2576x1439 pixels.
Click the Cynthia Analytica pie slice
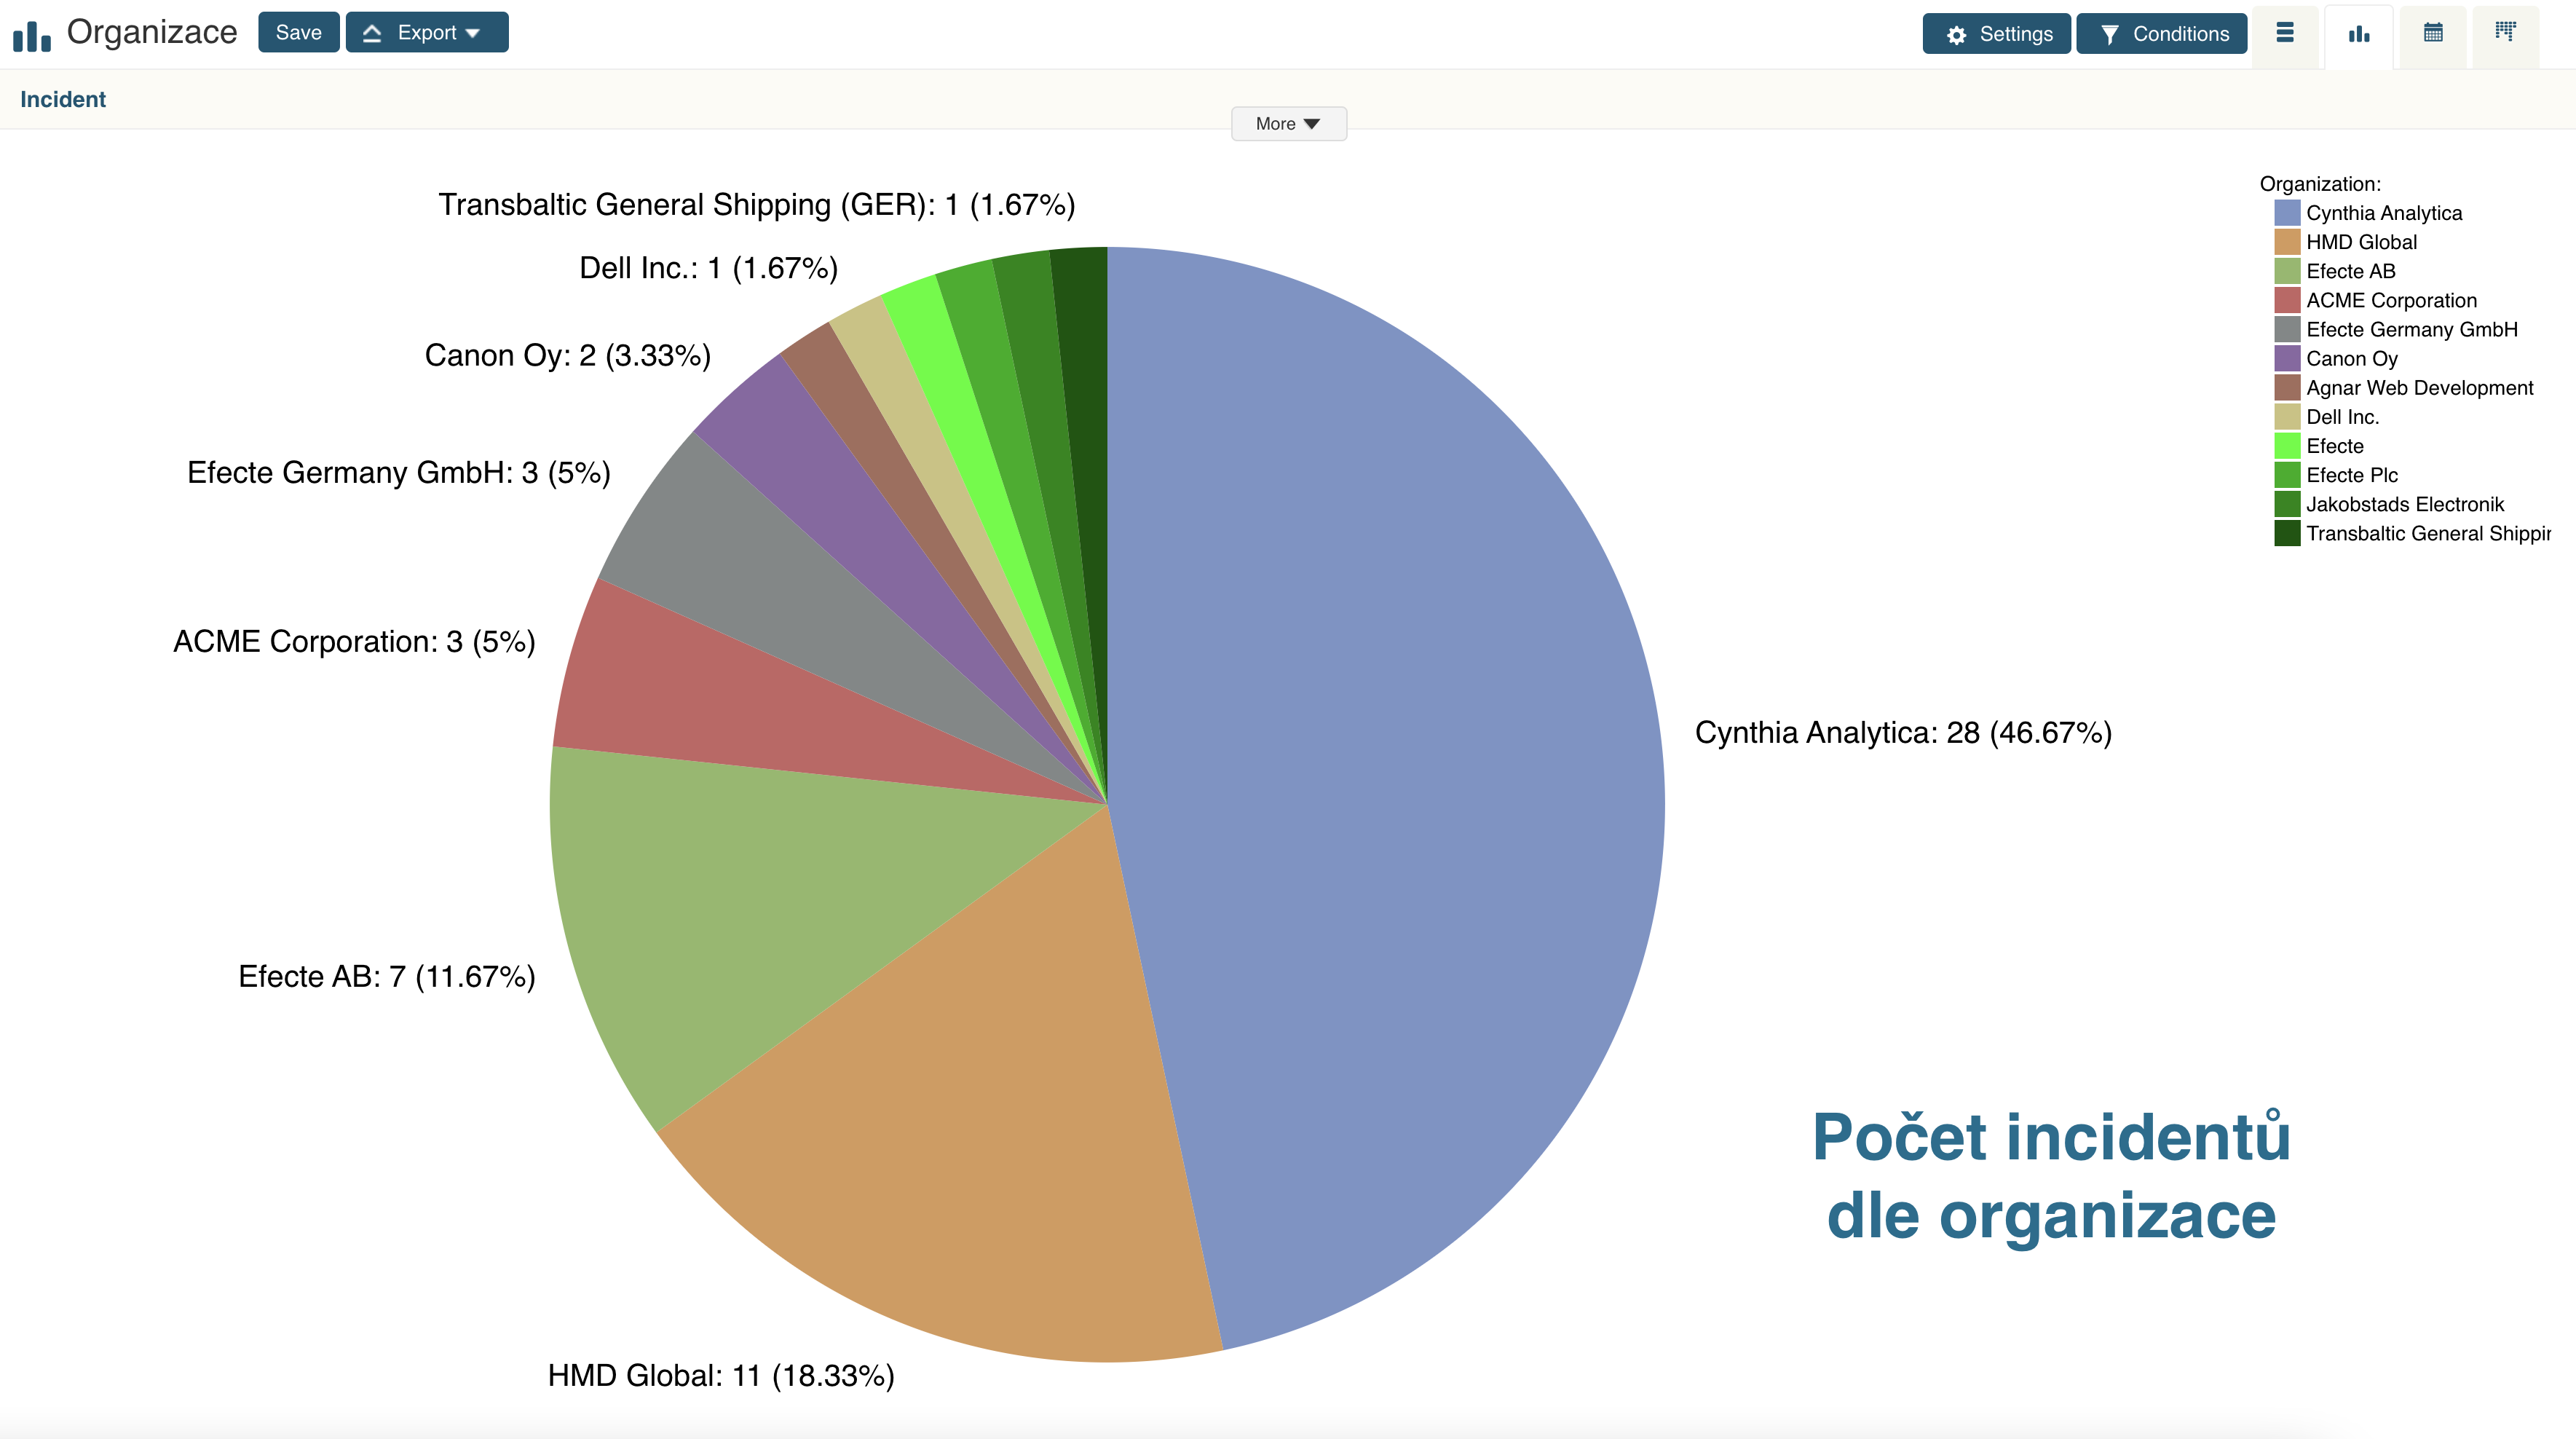pos(1400,750)
